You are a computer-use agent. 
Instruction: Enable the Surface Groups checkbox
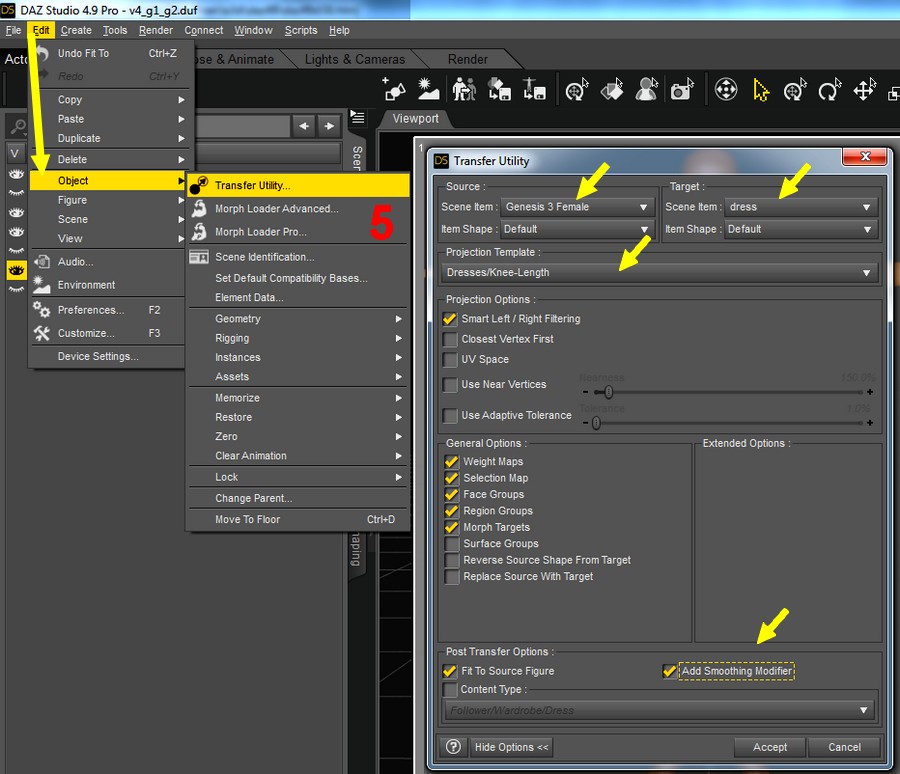point(452,544)
